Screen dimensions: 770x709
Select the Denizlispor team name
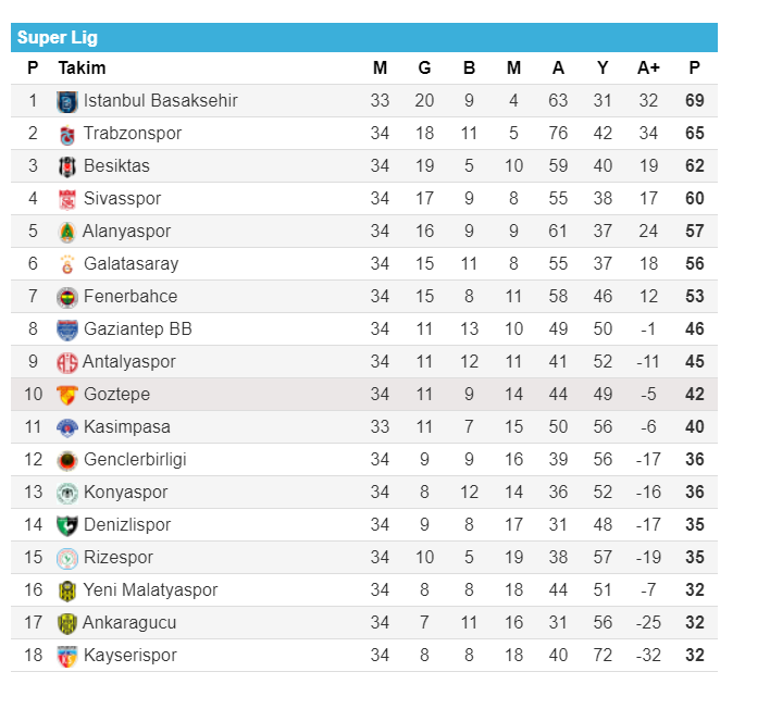[127, 525]
